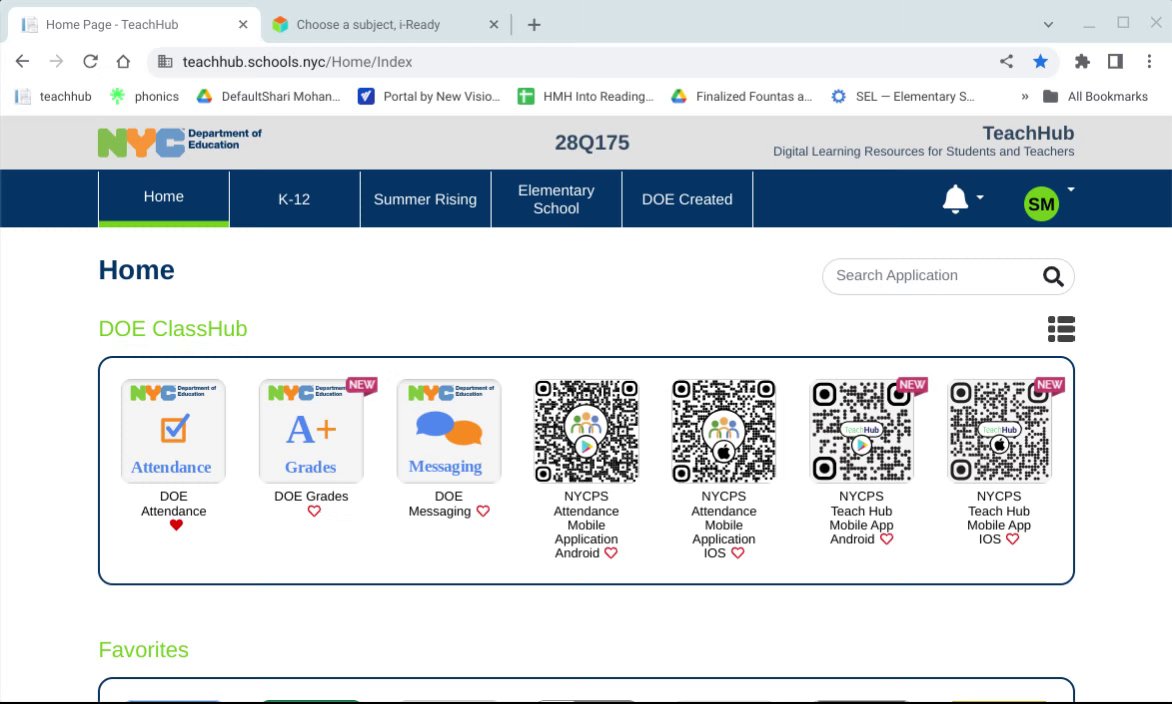The image size is (1172, 704).
Task: Switch to the i-Ready browser tab
Action: click(385, 25)
